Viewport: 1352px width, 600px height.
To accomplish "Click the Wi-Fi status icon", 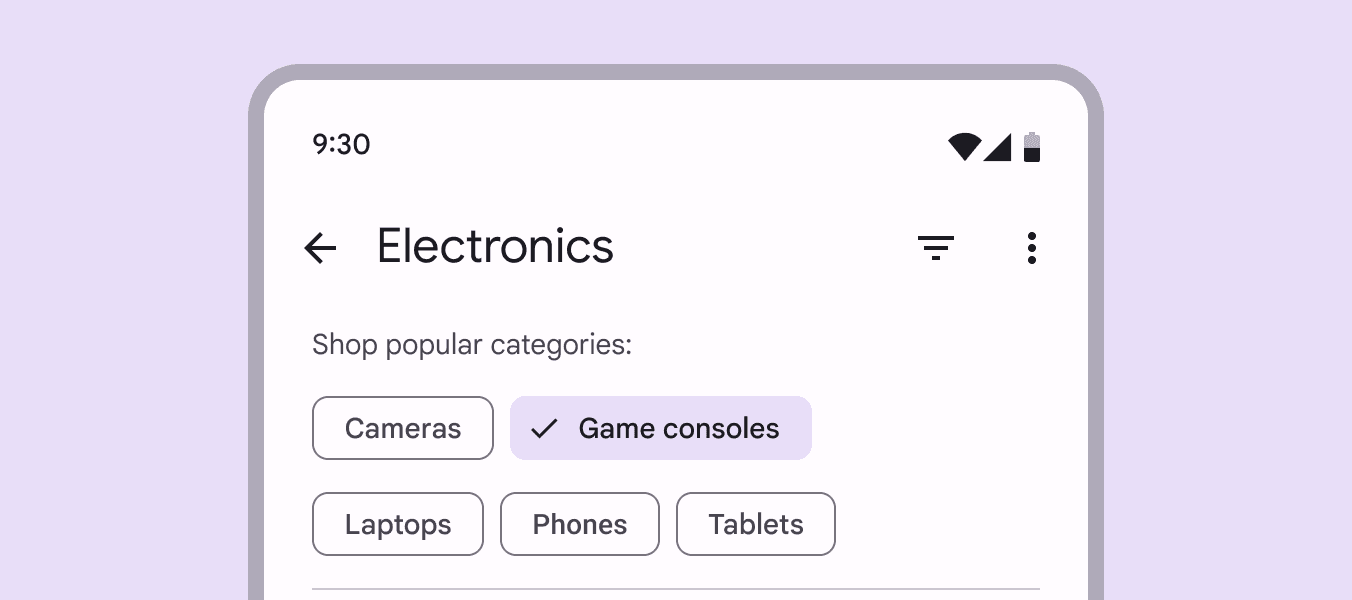I will (963, 146).
